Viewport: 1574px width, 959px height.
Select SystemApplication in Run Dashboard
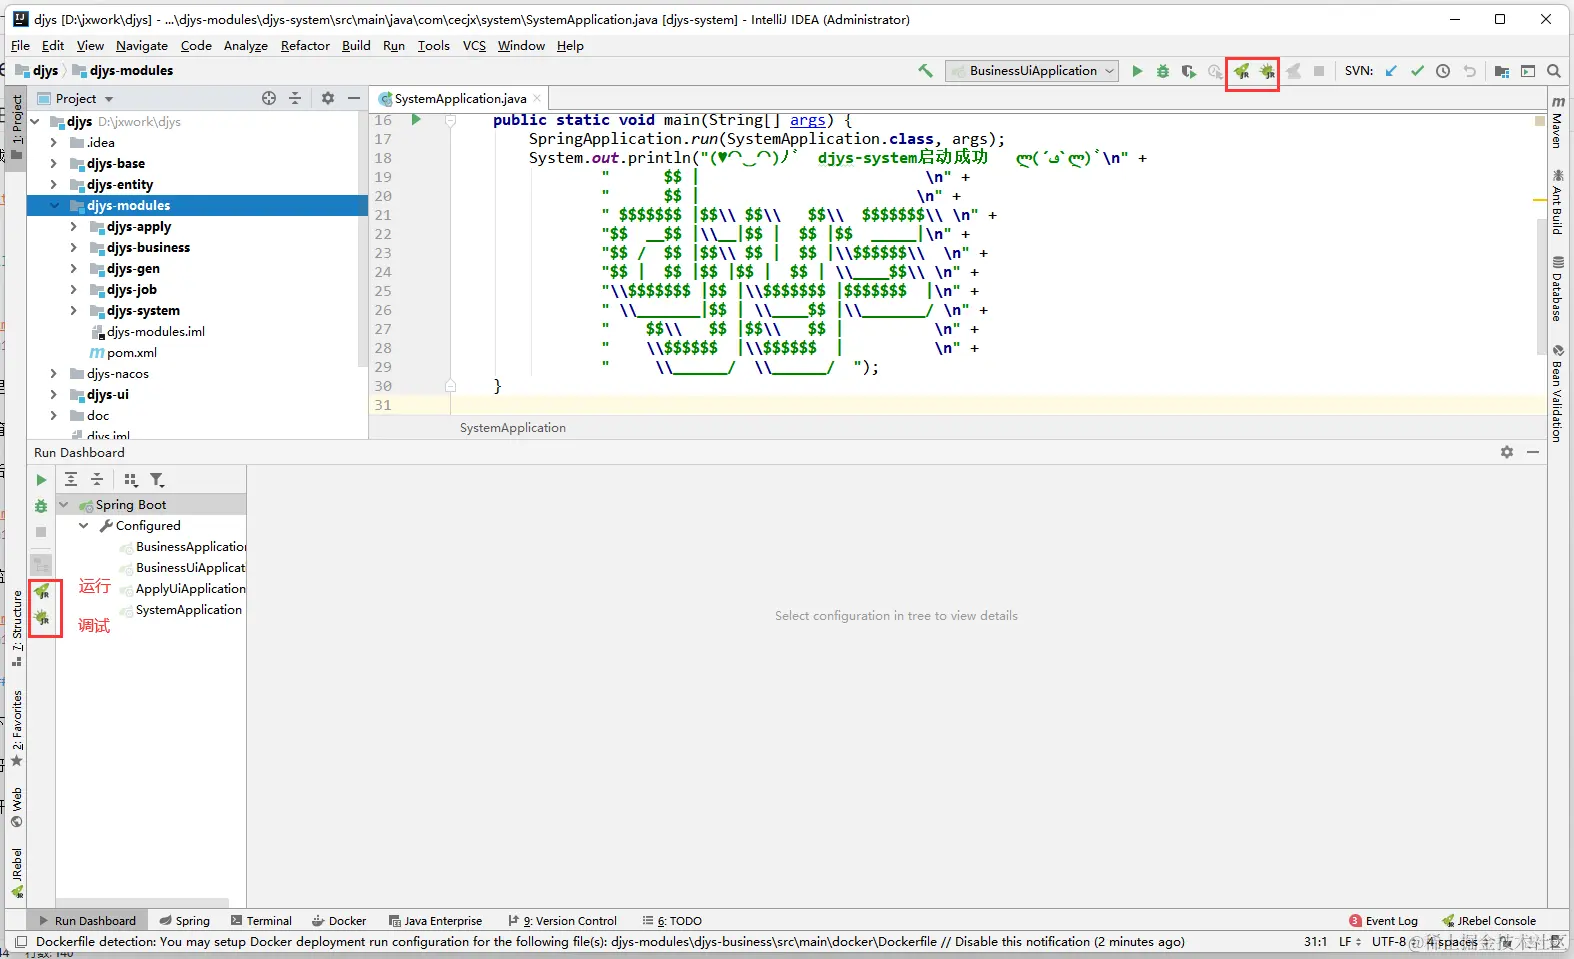coord(188,610)
